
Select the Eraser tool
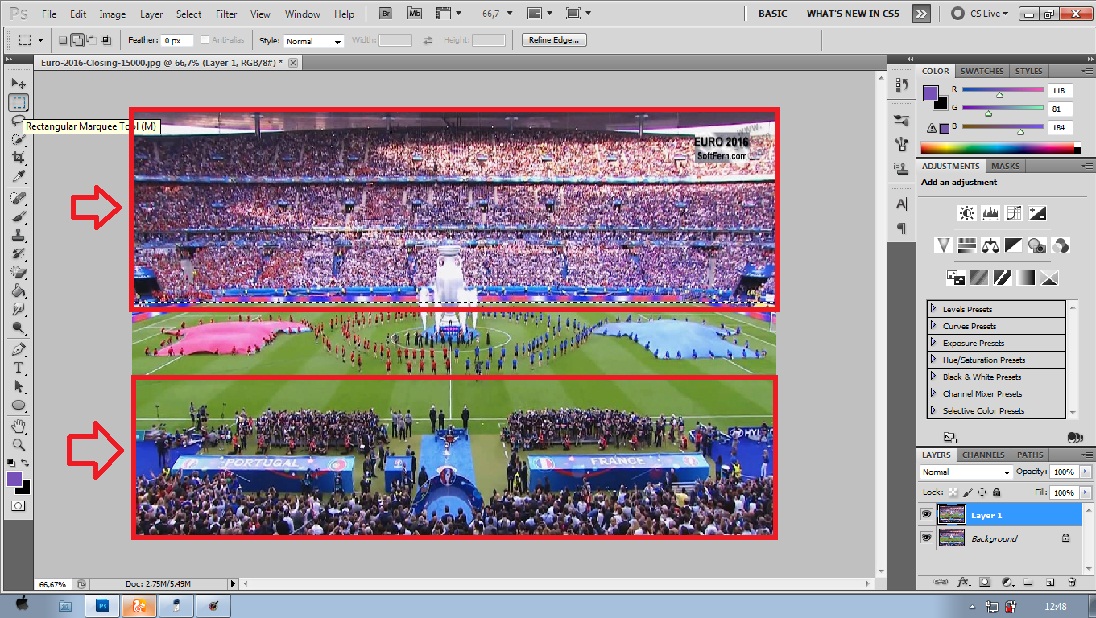[x=18, y=273]
